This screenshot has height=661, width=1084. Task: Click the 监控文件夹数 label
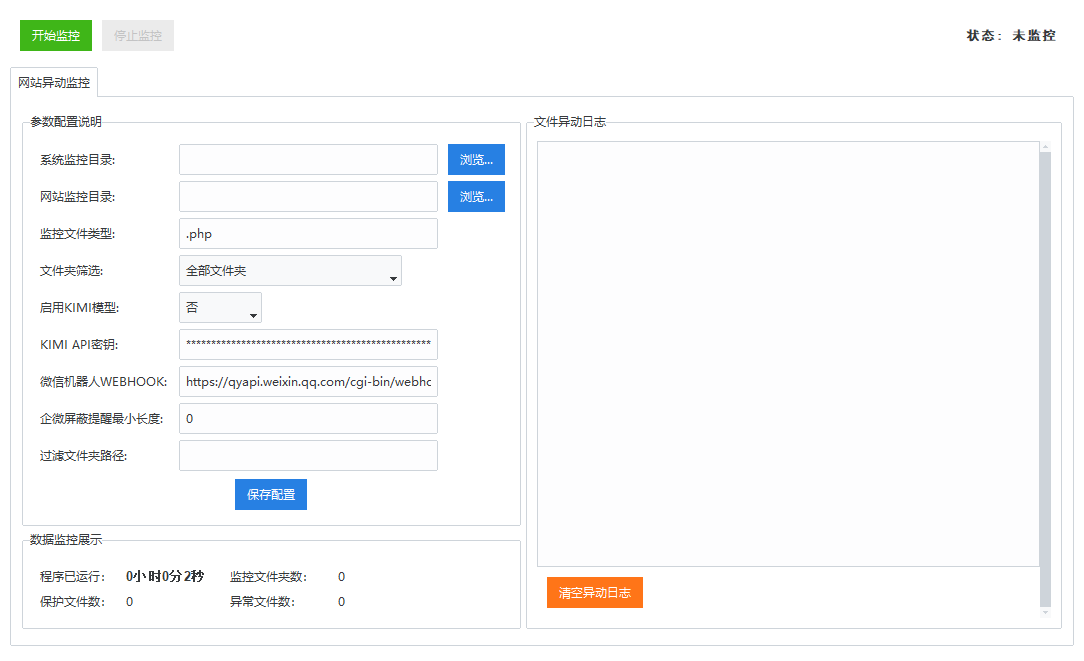pyautogui.click(x=269, y=577)
